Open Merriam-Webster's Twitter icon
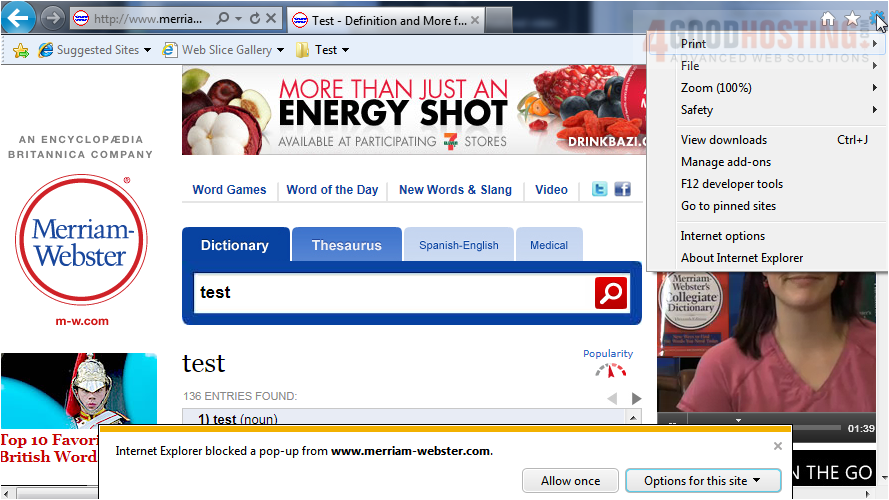 599,189
